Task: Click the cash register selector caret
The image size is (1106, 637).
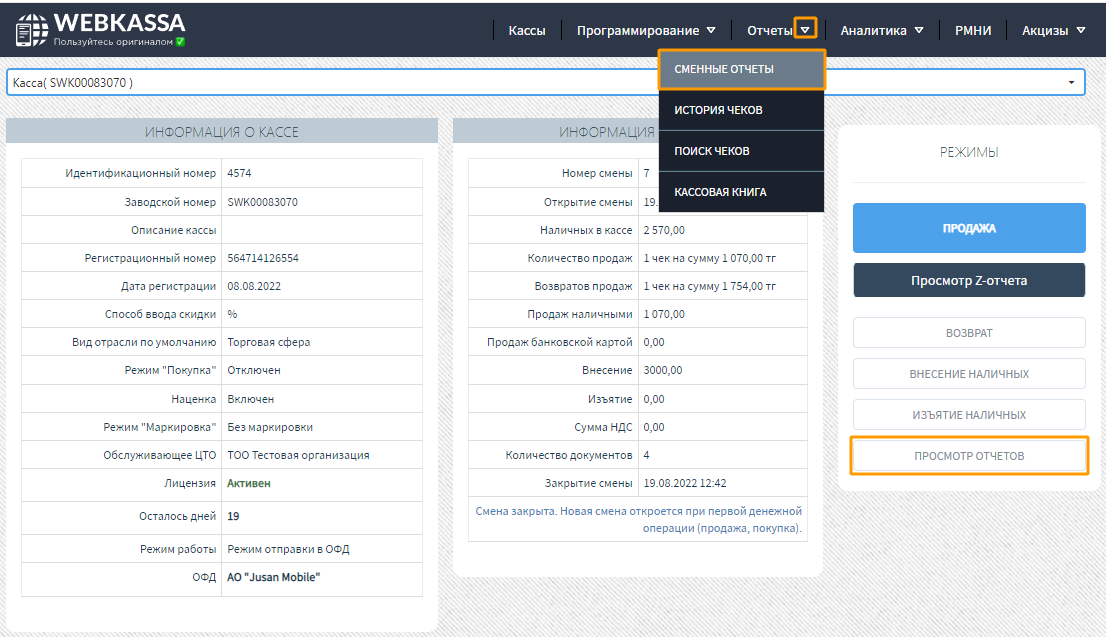Action: (1071, 83)
